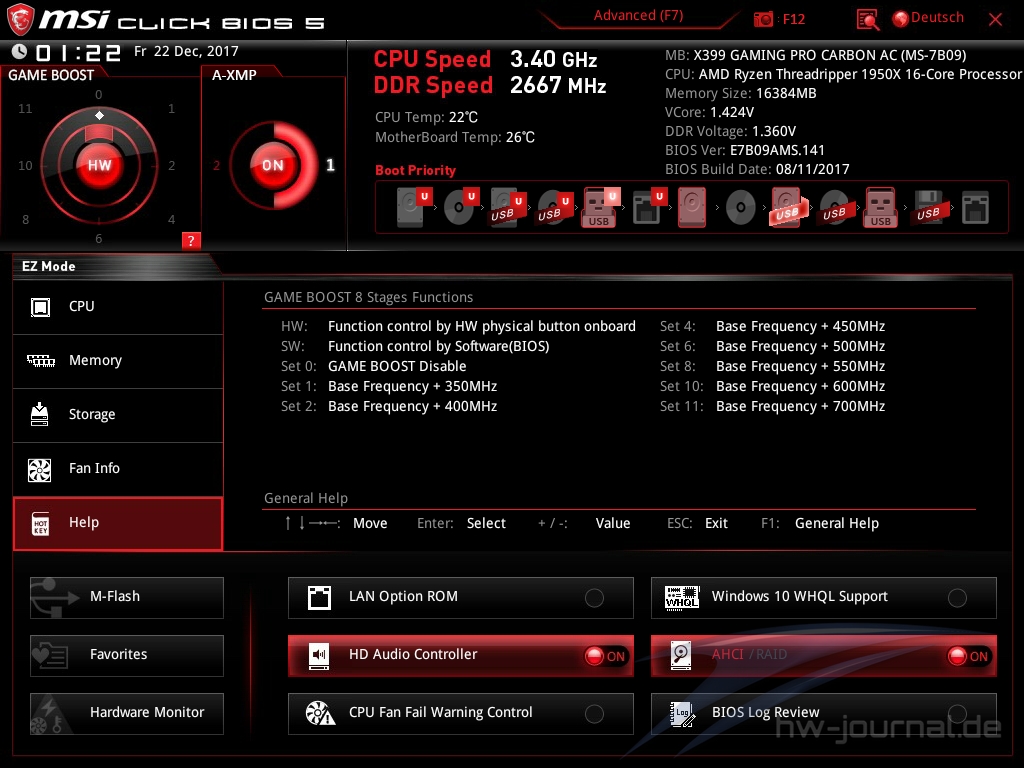Screen dimensions: 1024x768
Task: Set Game Boost dial to stage 11
Action: pyautogui.click(x=25, y=108)
